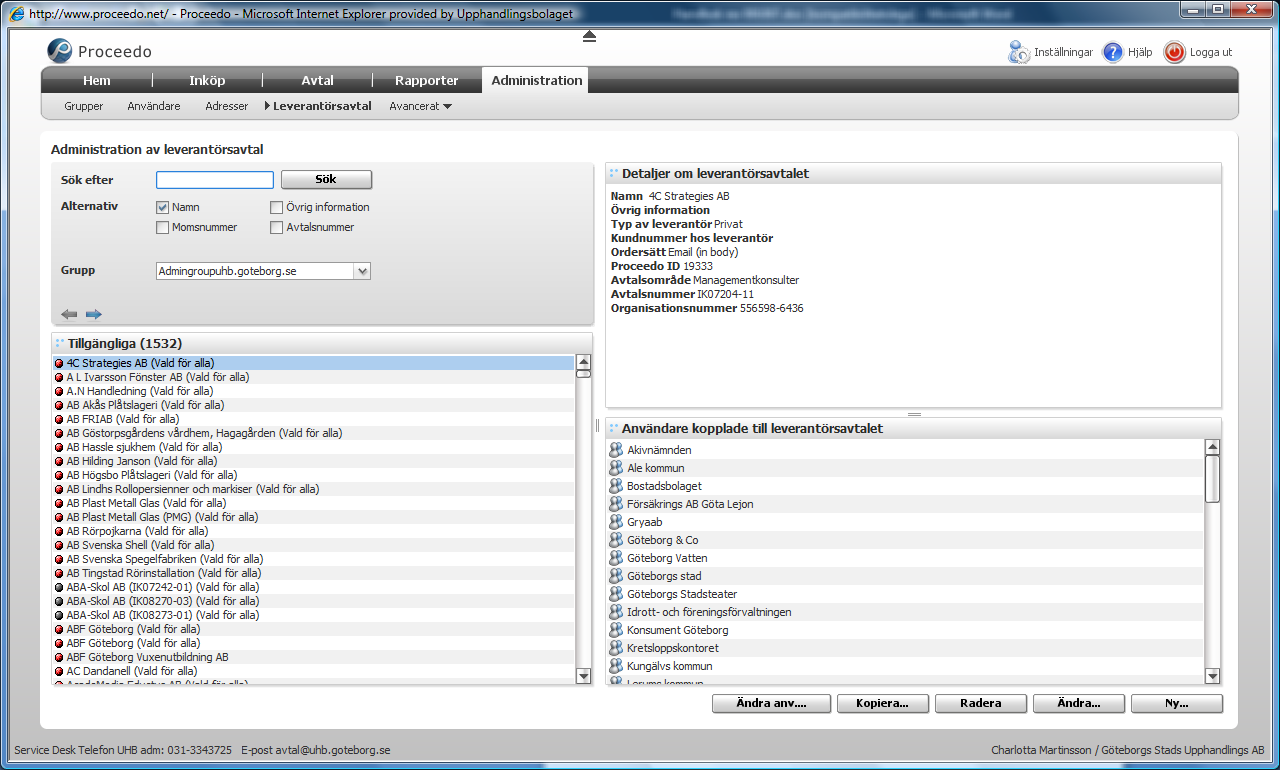Screen dimensions: 1280x770
Task: Click the Sök button
Action: point(326,180)
